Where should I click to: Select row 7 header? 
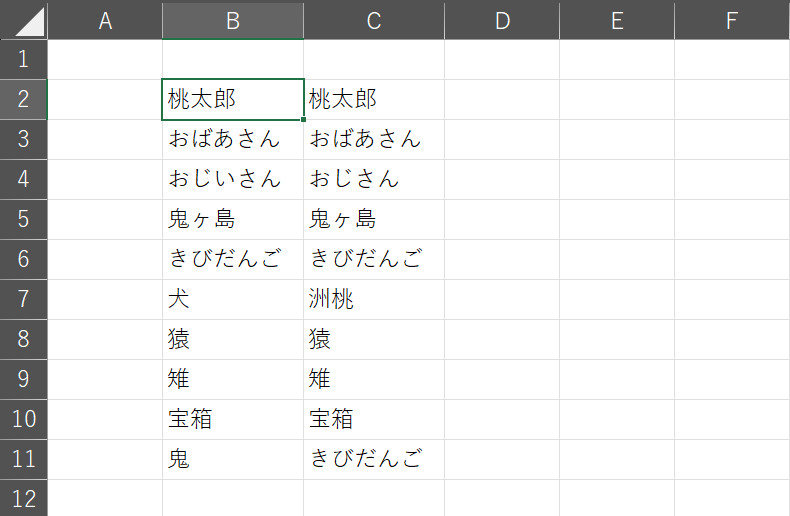(24, 299)
